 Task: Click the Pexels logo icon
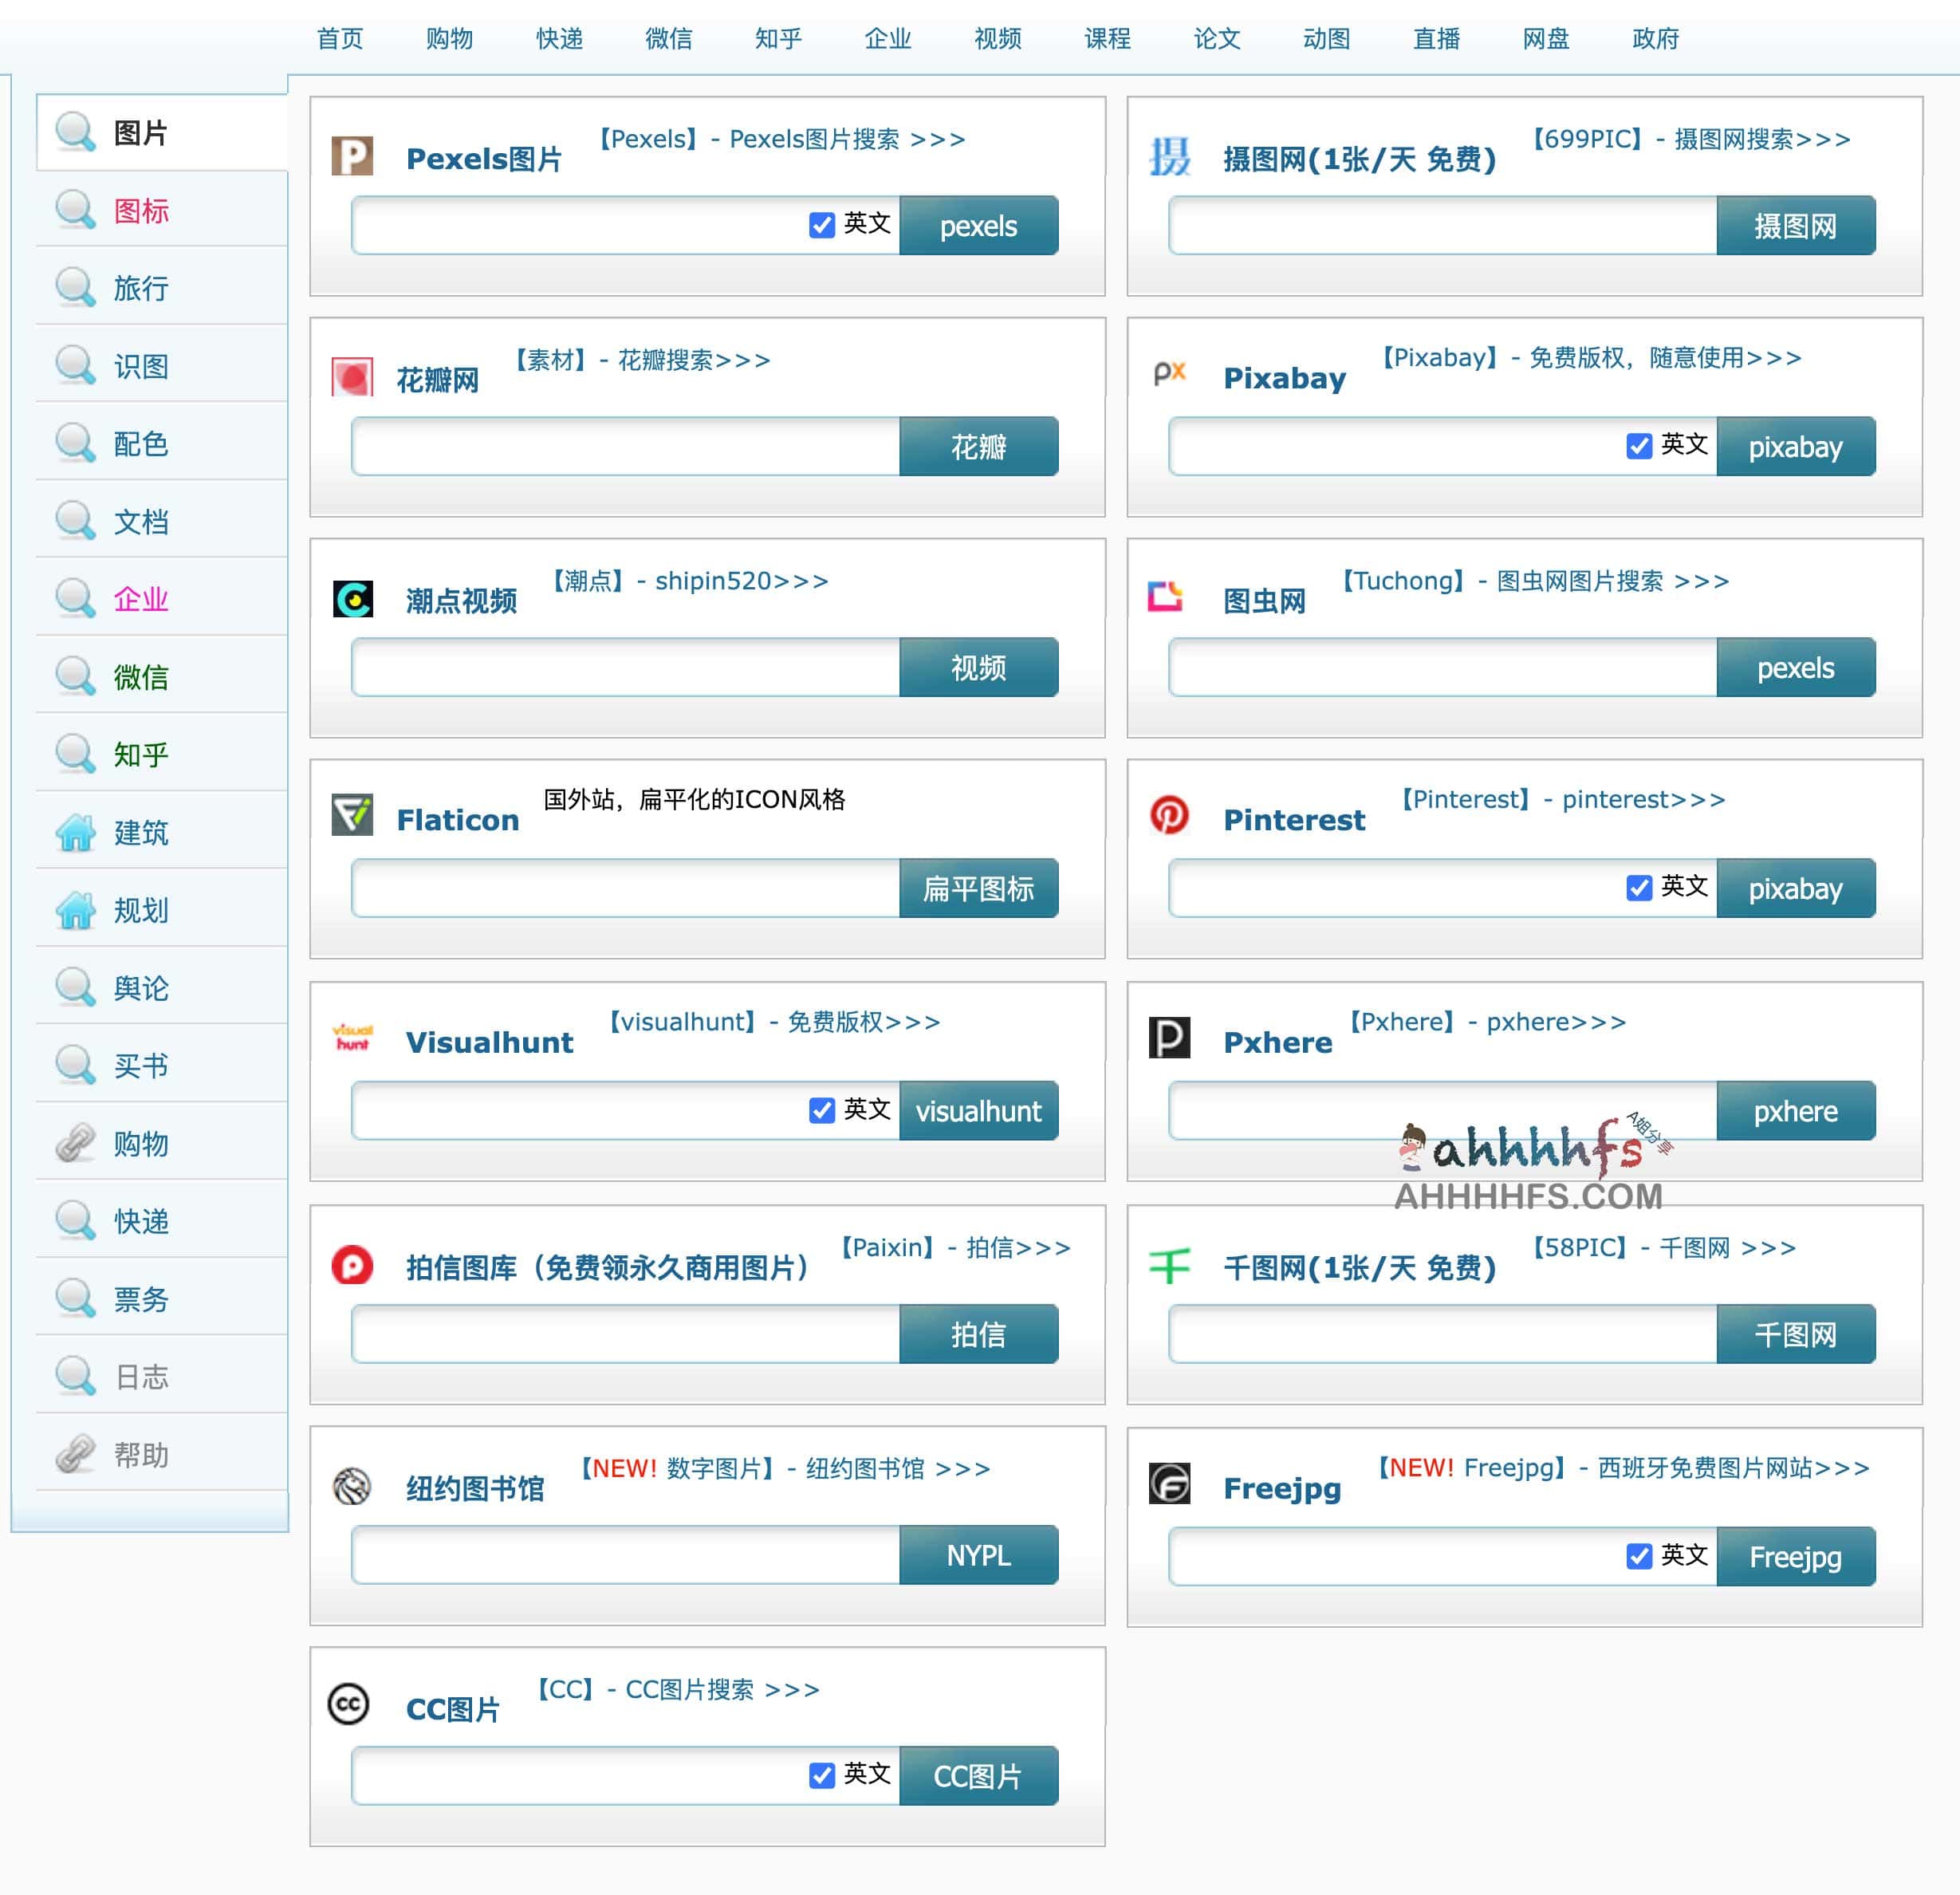pos(352,156)
